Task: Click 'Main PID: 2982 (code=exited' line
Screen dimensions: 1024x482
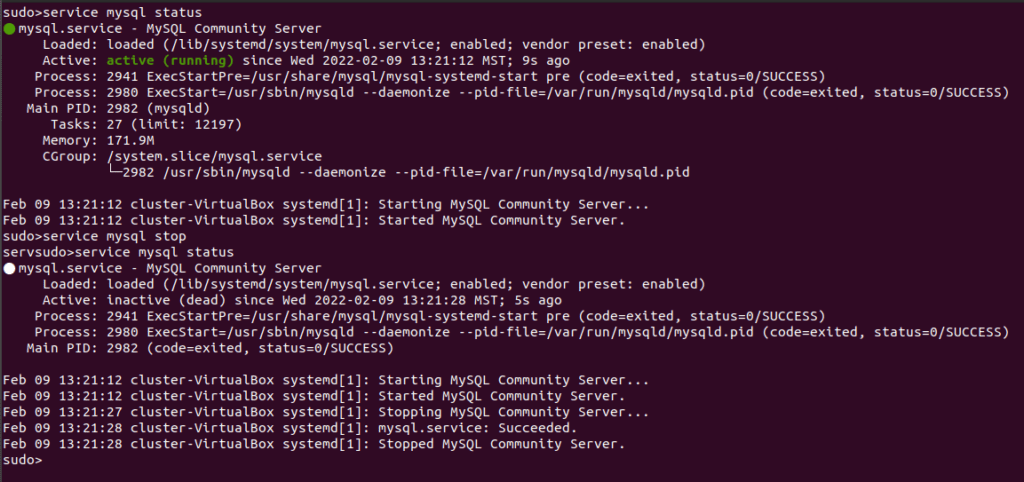Action: (x=210, y=348)
